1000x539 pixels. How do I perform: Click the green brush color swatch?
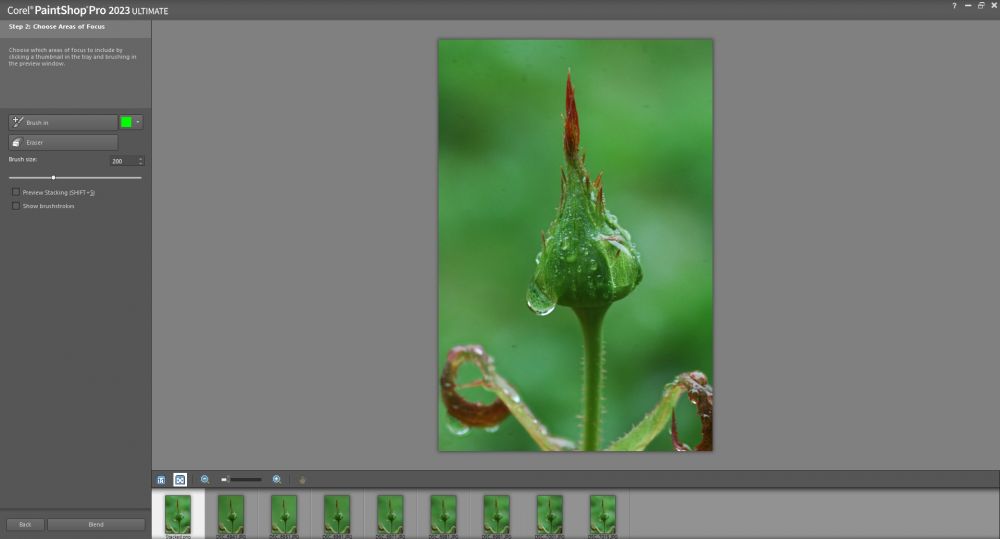(x=126, y=122)
